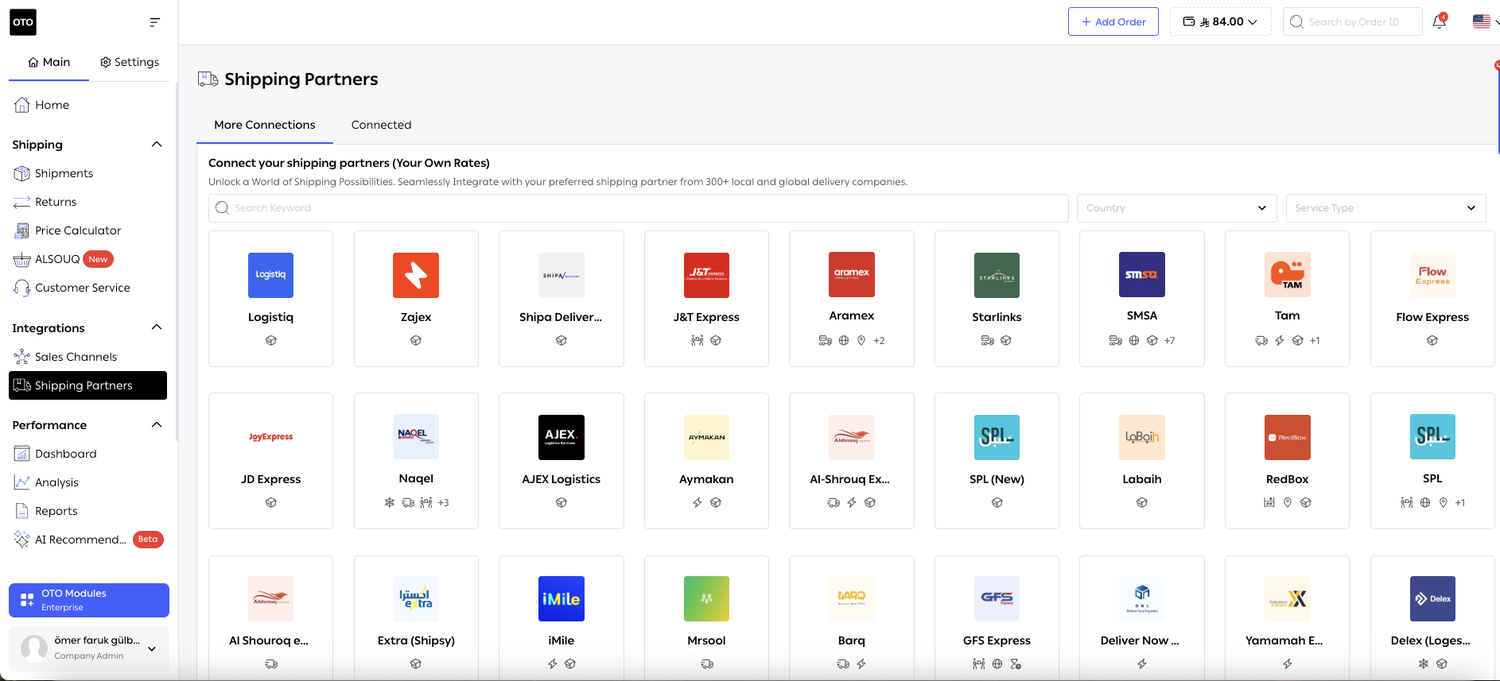Focus the Search by Order ID field
Screen dimensions: 1500x681
coord(1352,21)
